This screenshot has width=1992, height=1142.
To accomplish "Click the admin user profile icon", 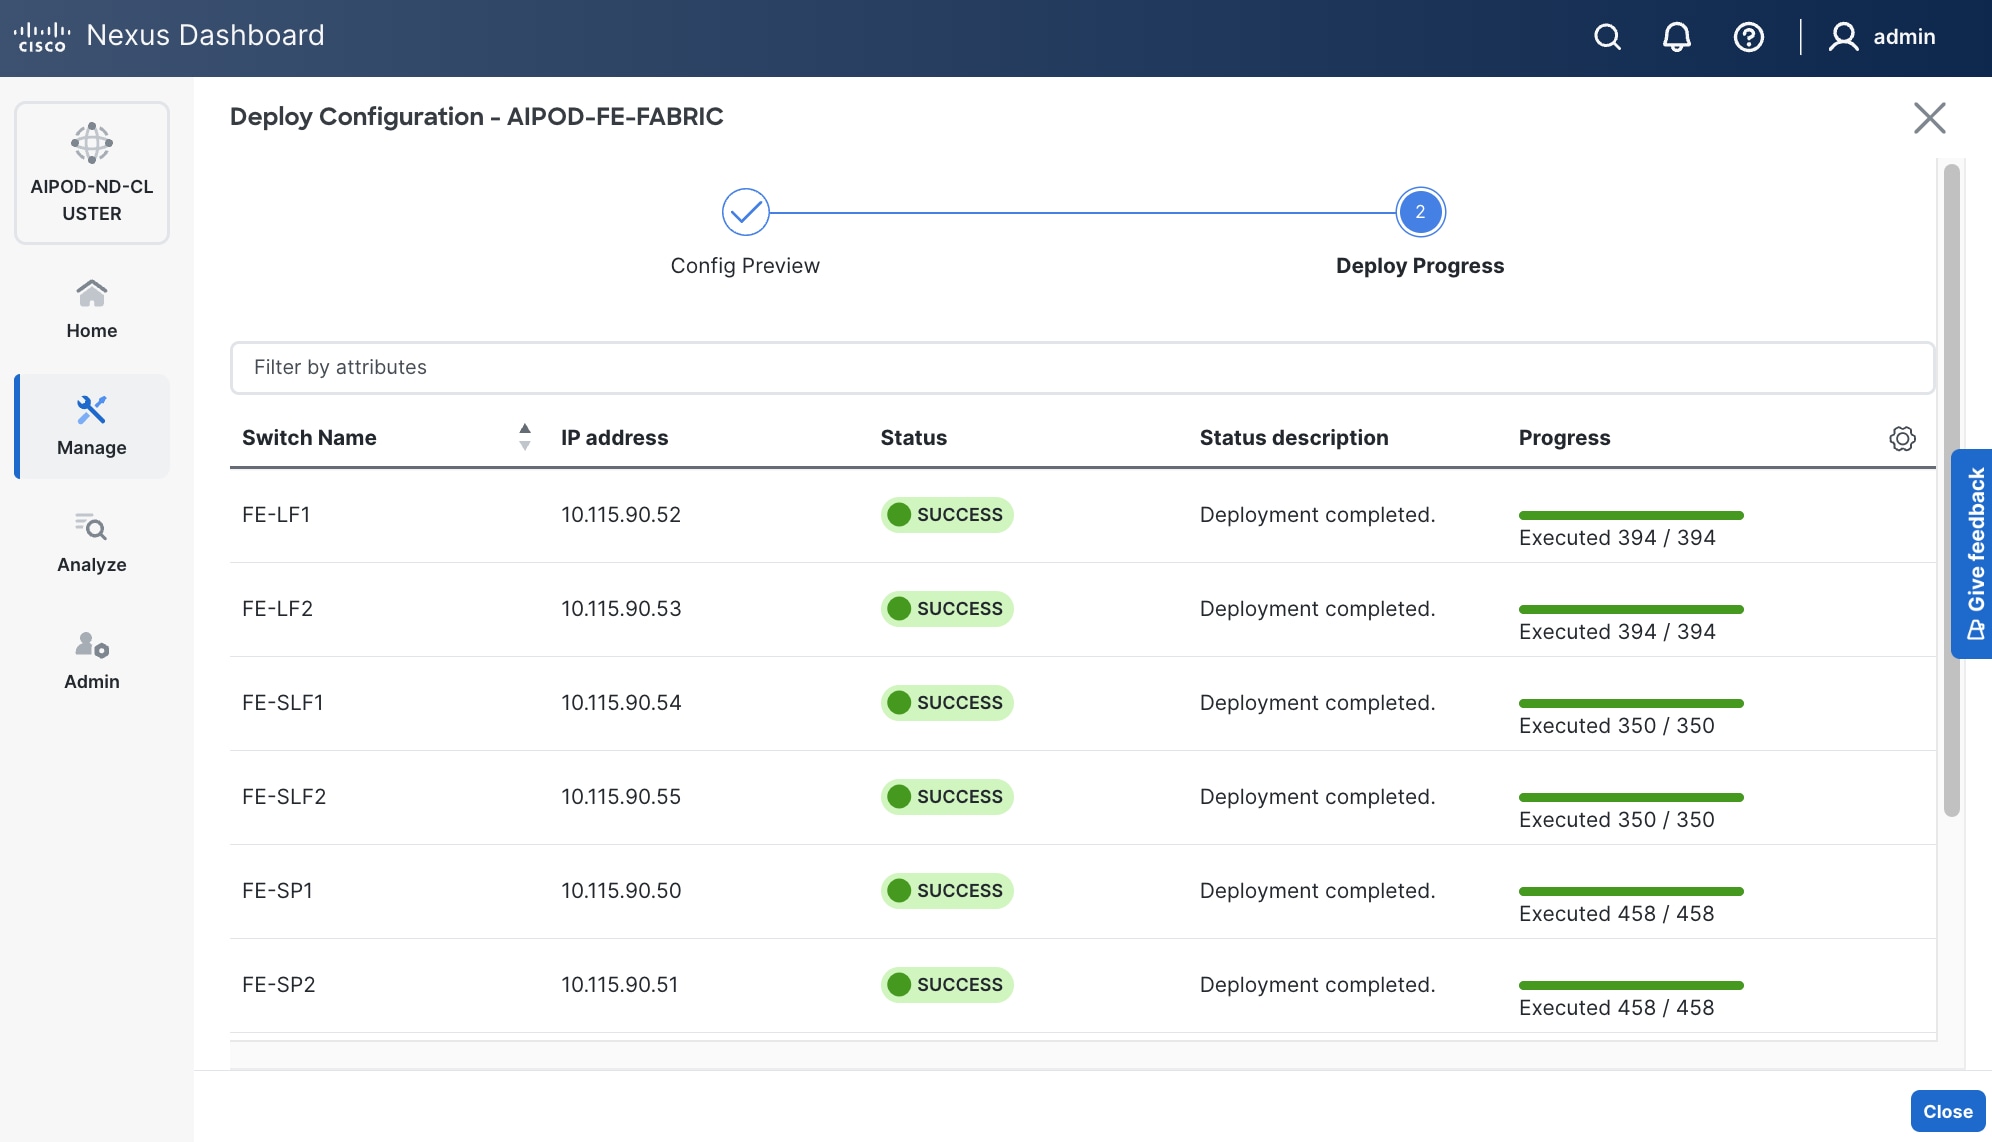I will pyautogui.click(x=1843, y=37).
